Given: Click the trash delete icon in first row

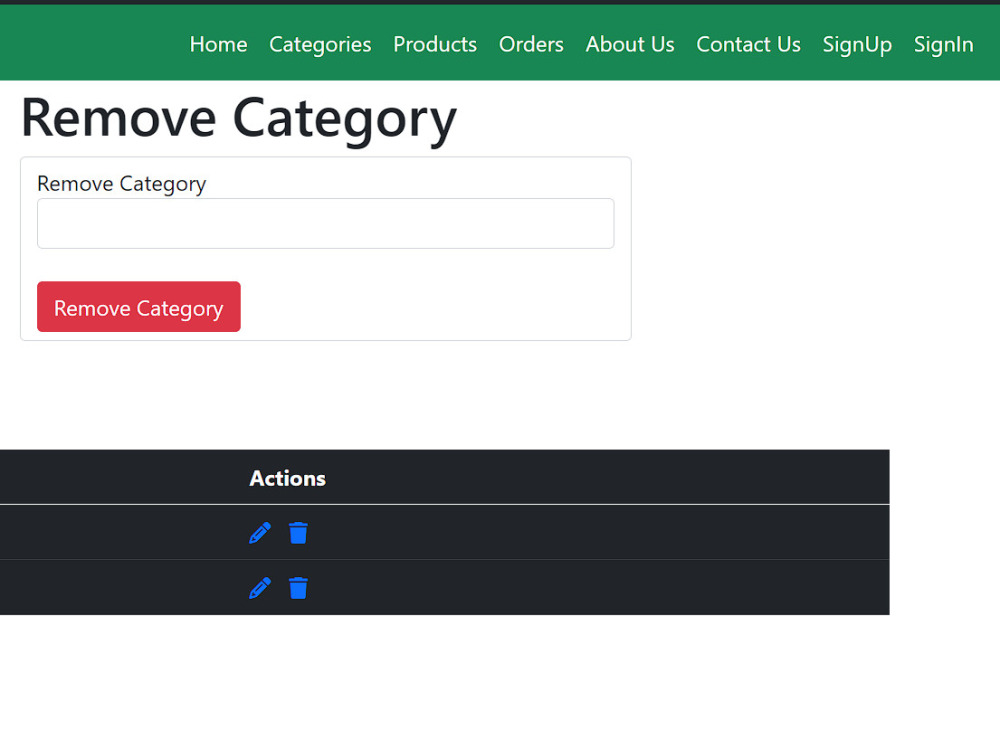Looking at the screenshot, I should click(298, 532).
